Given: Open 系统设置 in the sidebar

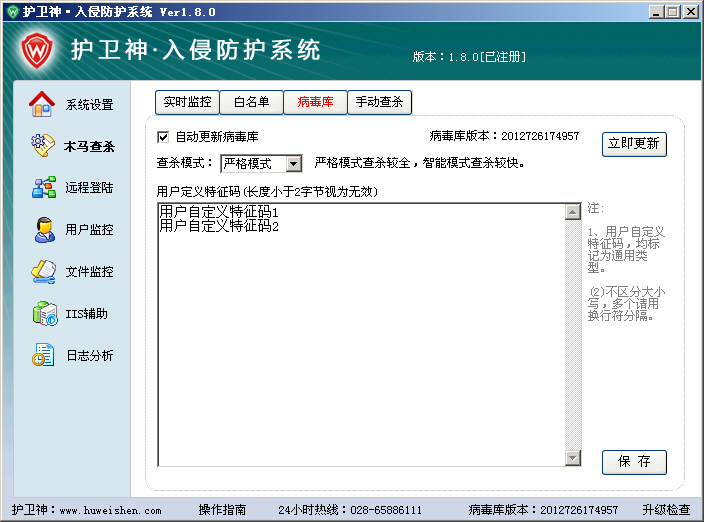Looking at the screenshot, I should click(x=89, y=105).
